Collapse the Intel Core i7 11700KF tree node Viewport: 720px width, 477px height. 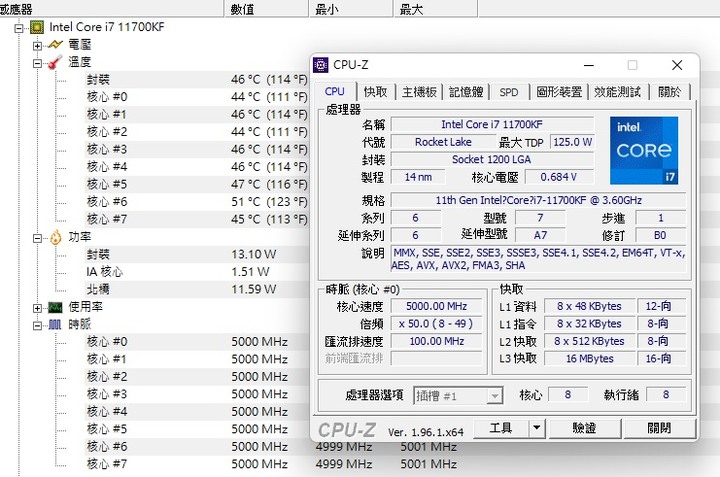(x=19, y=28)
